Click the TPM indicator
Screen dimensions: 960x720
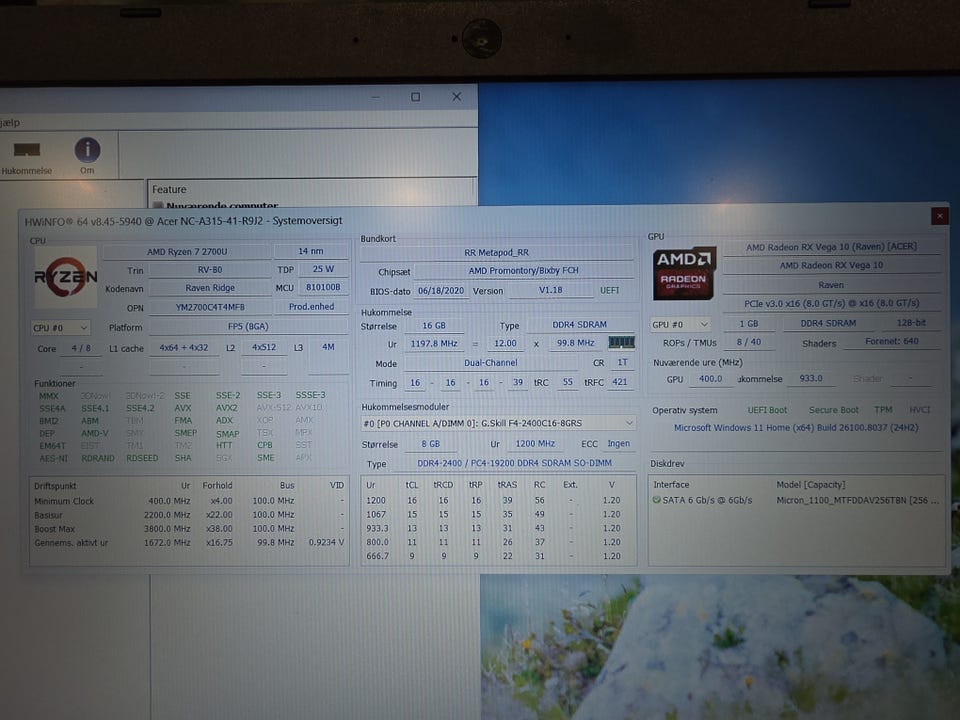click(883, 410)
